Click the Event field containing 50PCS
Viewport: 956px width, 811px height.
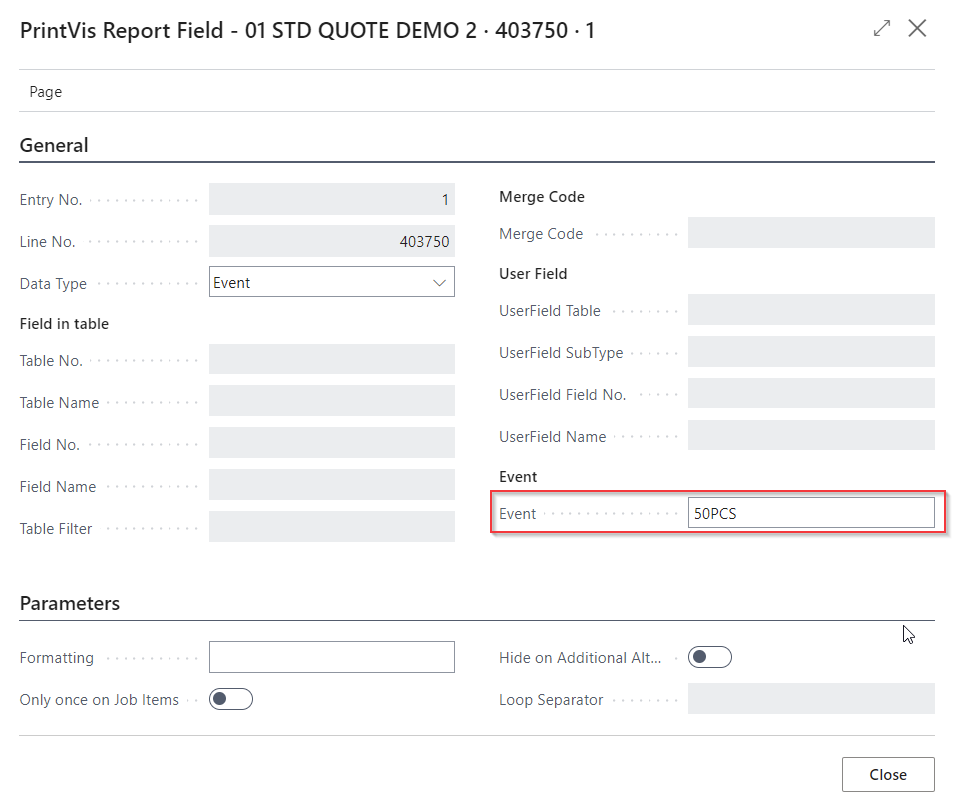(x=810, y=514)
